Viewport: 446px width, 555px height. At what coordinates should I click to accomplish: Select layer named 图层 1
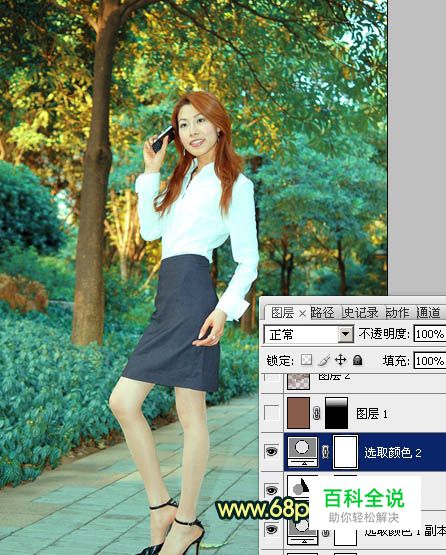click(x=372, y=413)
